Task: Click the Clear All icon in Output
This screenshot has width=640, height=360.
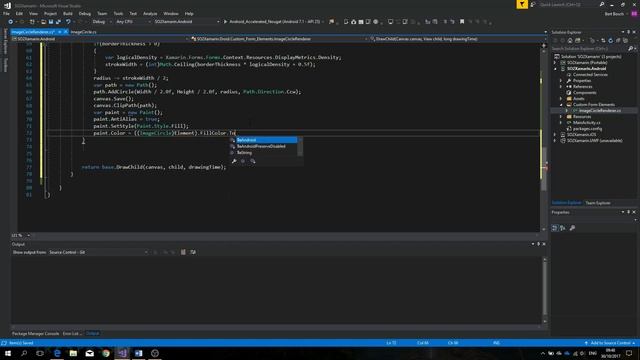Action: [183, 252]
